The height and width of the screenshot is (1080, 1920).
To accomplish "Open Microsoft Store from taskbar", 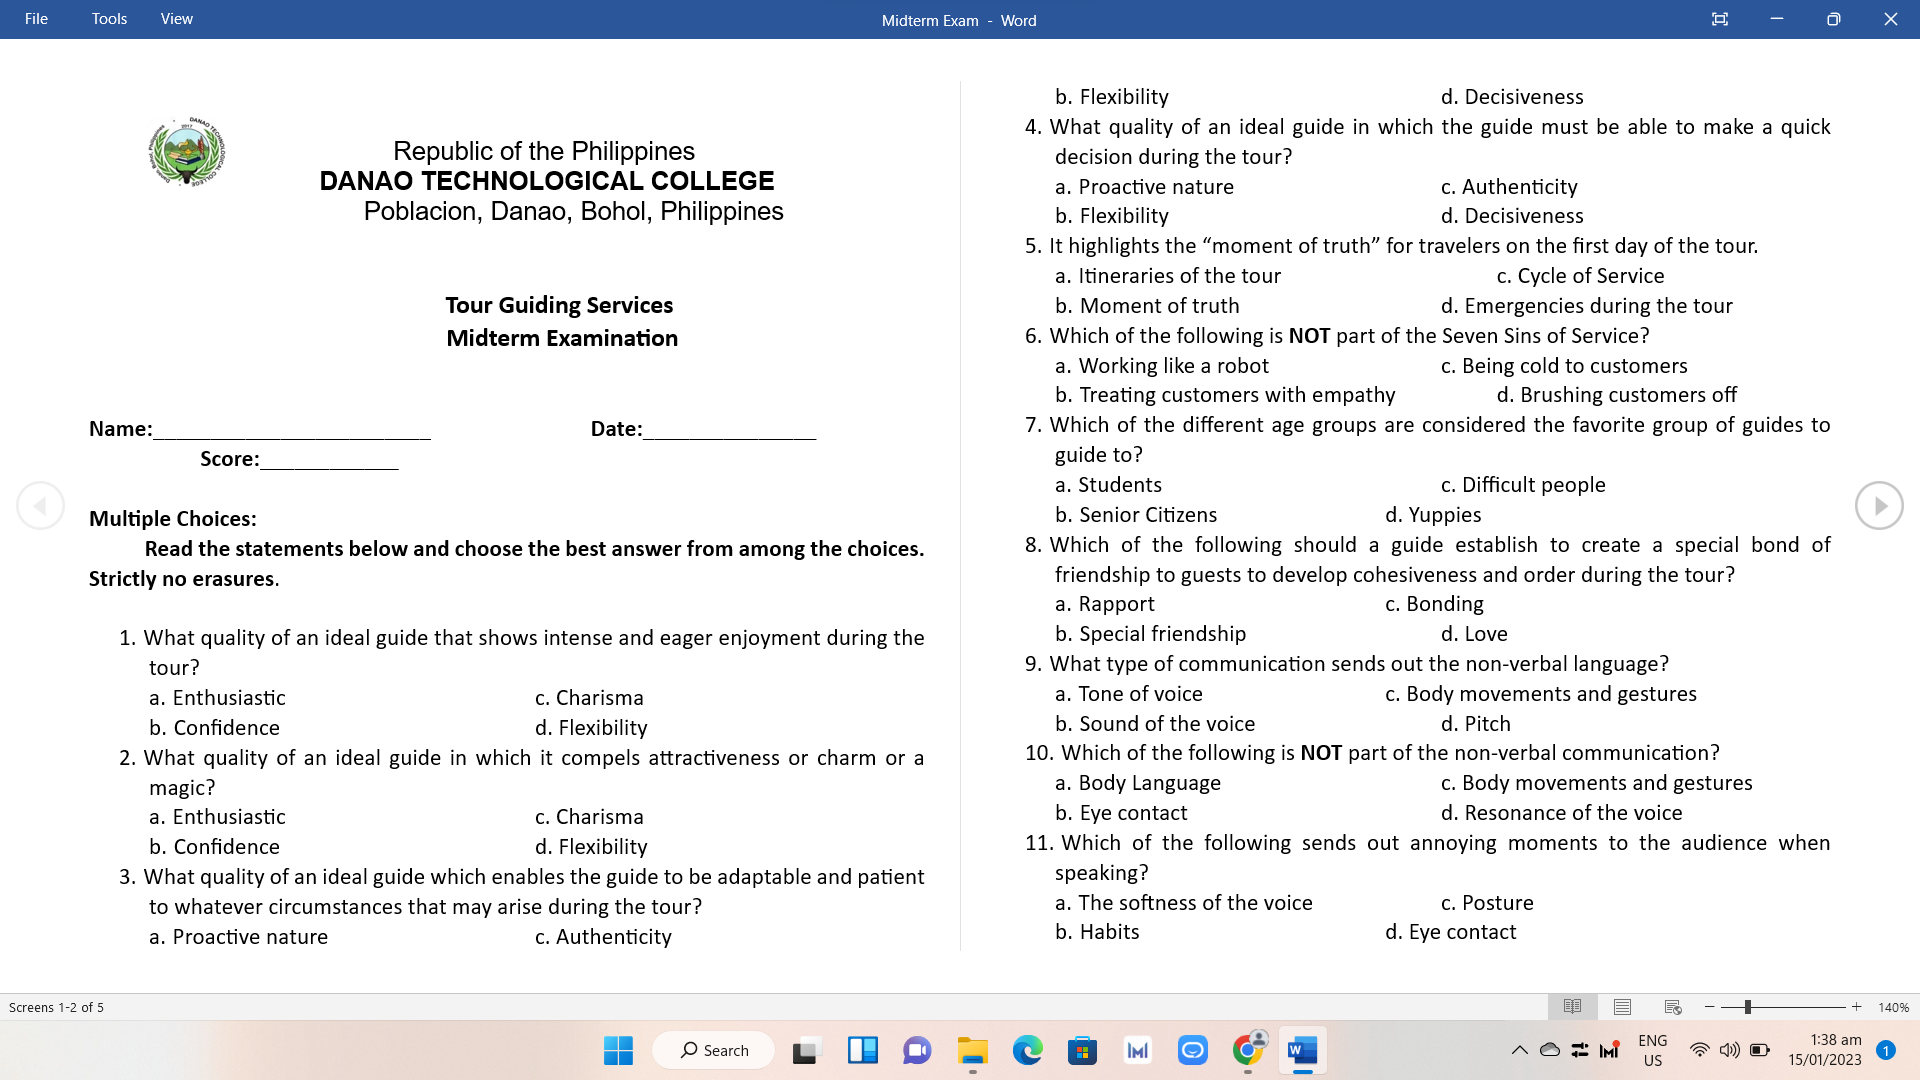I will [1082, 1050].
